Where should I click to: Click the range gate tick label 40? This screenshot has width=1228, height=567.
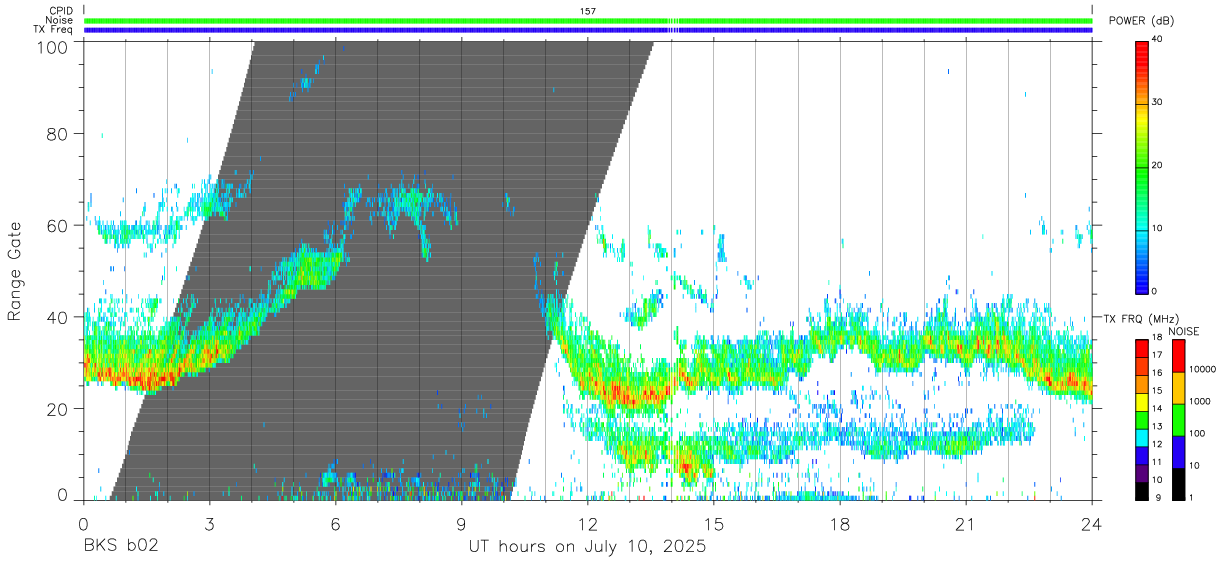56,317
